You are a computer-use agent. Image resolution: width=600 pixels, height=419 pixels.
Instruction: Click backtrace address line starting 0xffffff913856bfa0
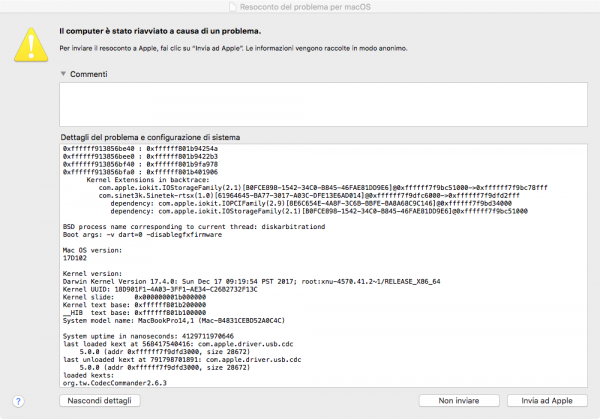click(x=140, y=172)
